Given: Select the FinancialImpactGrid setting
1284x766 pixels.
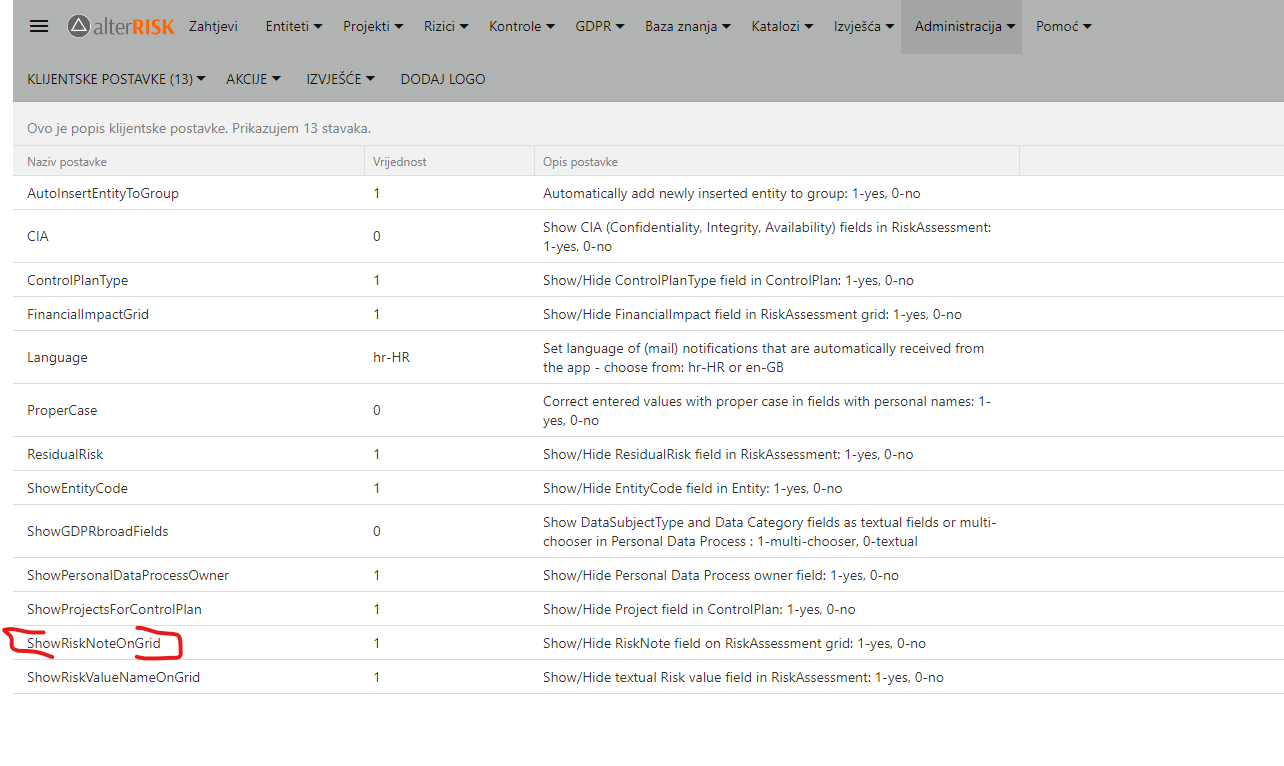Looking at the screenshot, I should 88,314.
